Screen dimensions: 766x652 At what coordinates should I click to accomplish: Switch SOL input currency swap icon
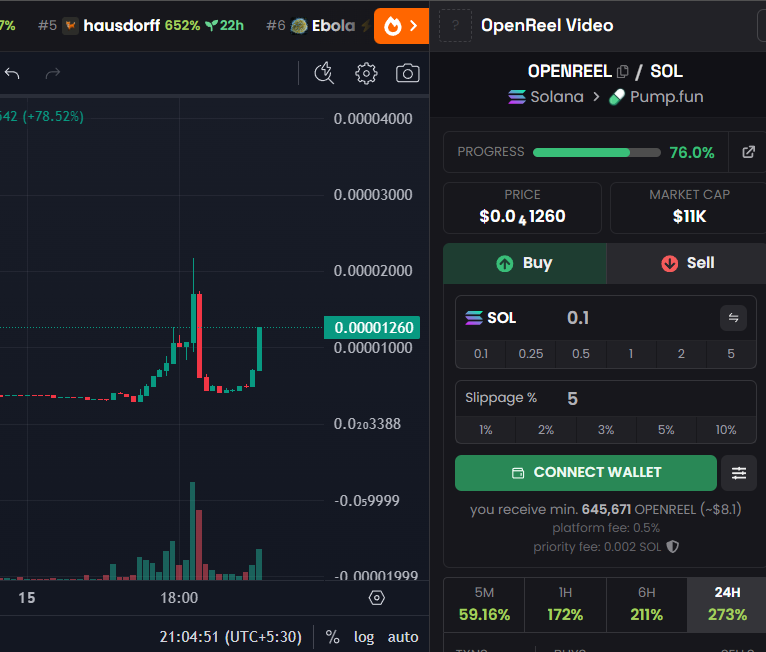click(733, 318)
